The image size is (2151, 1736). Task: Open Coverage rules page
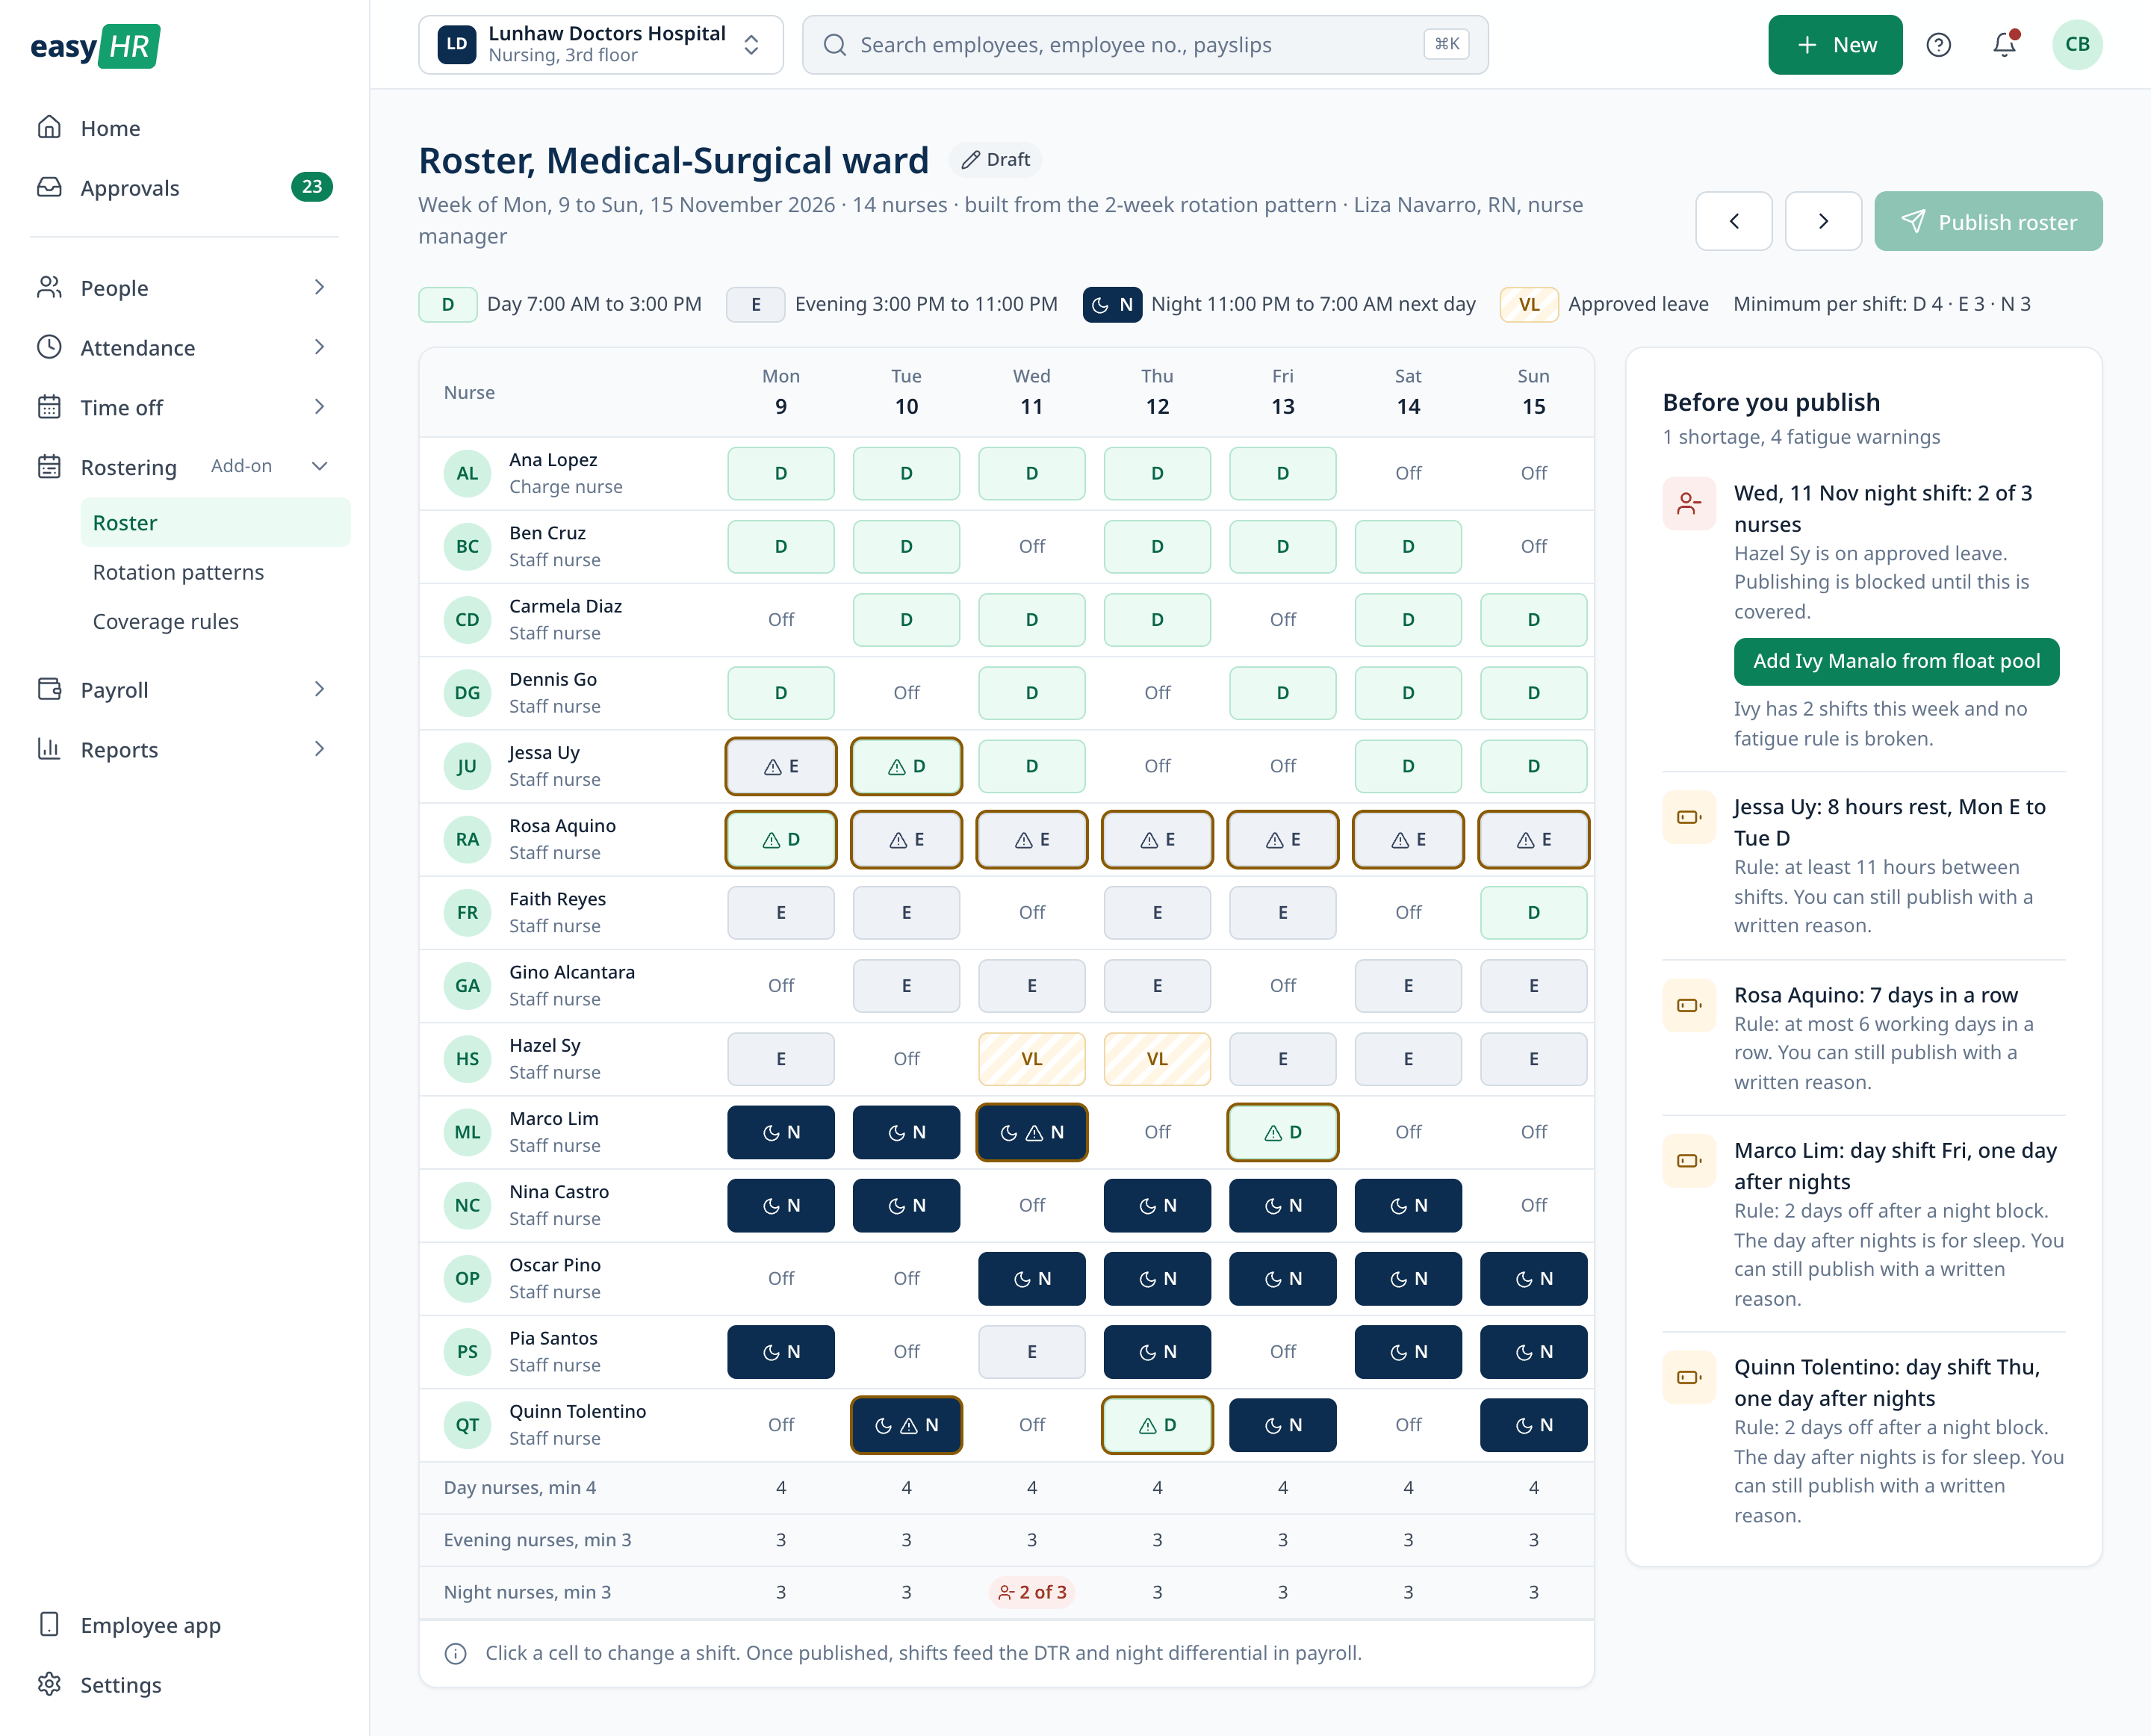(x=215, y=621)
